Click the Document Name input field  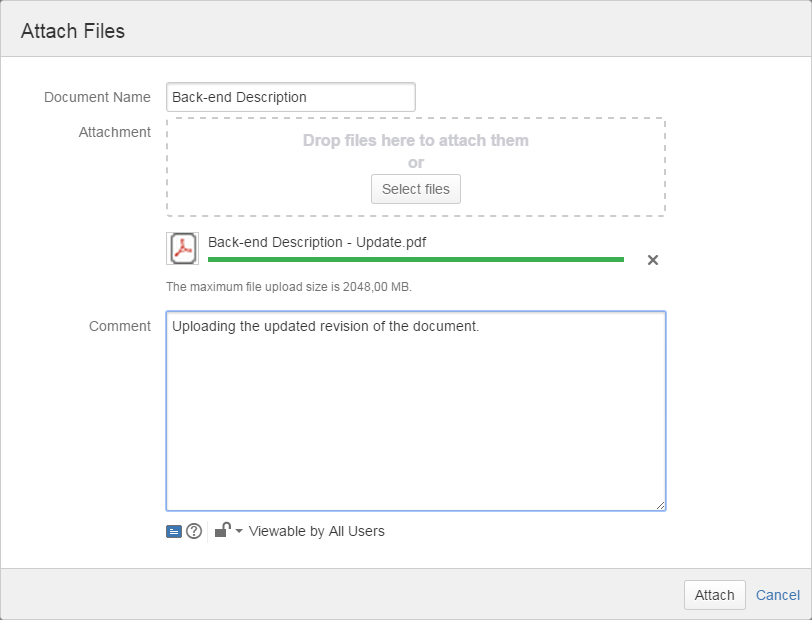[x=290, y=97]
